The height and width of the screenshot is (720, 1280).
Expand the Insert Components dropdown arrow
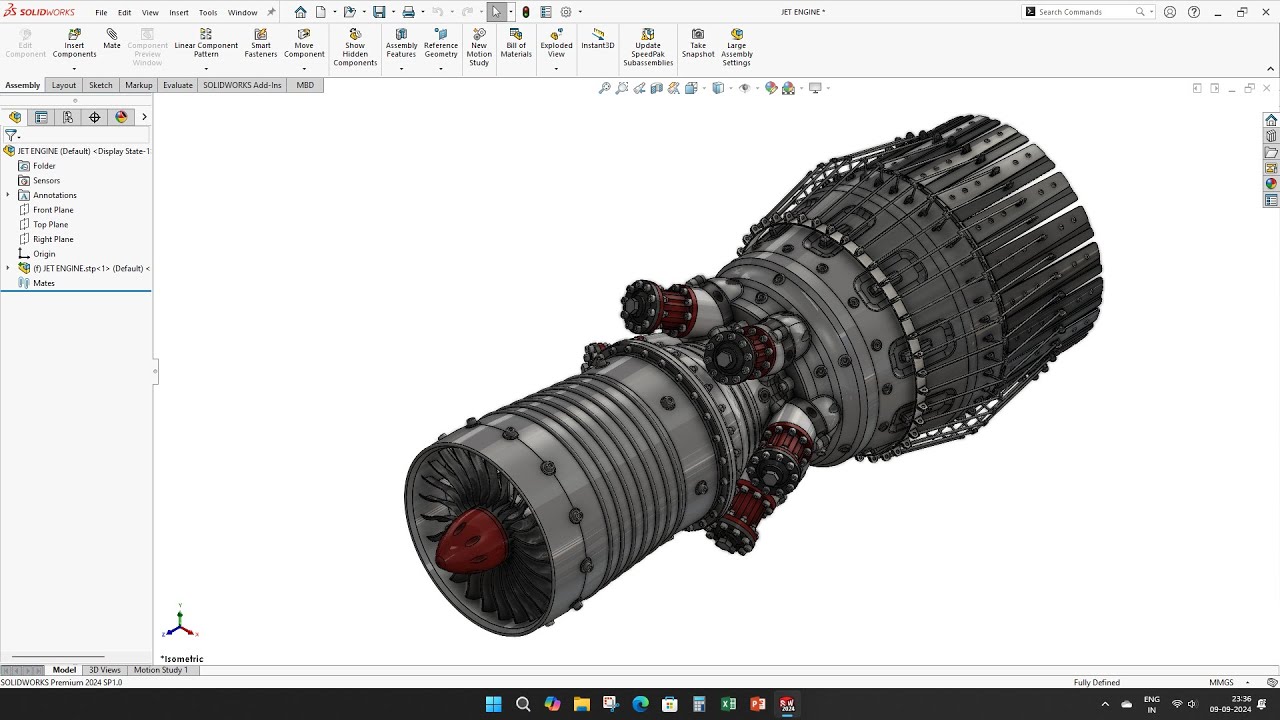tap(74, 68)
